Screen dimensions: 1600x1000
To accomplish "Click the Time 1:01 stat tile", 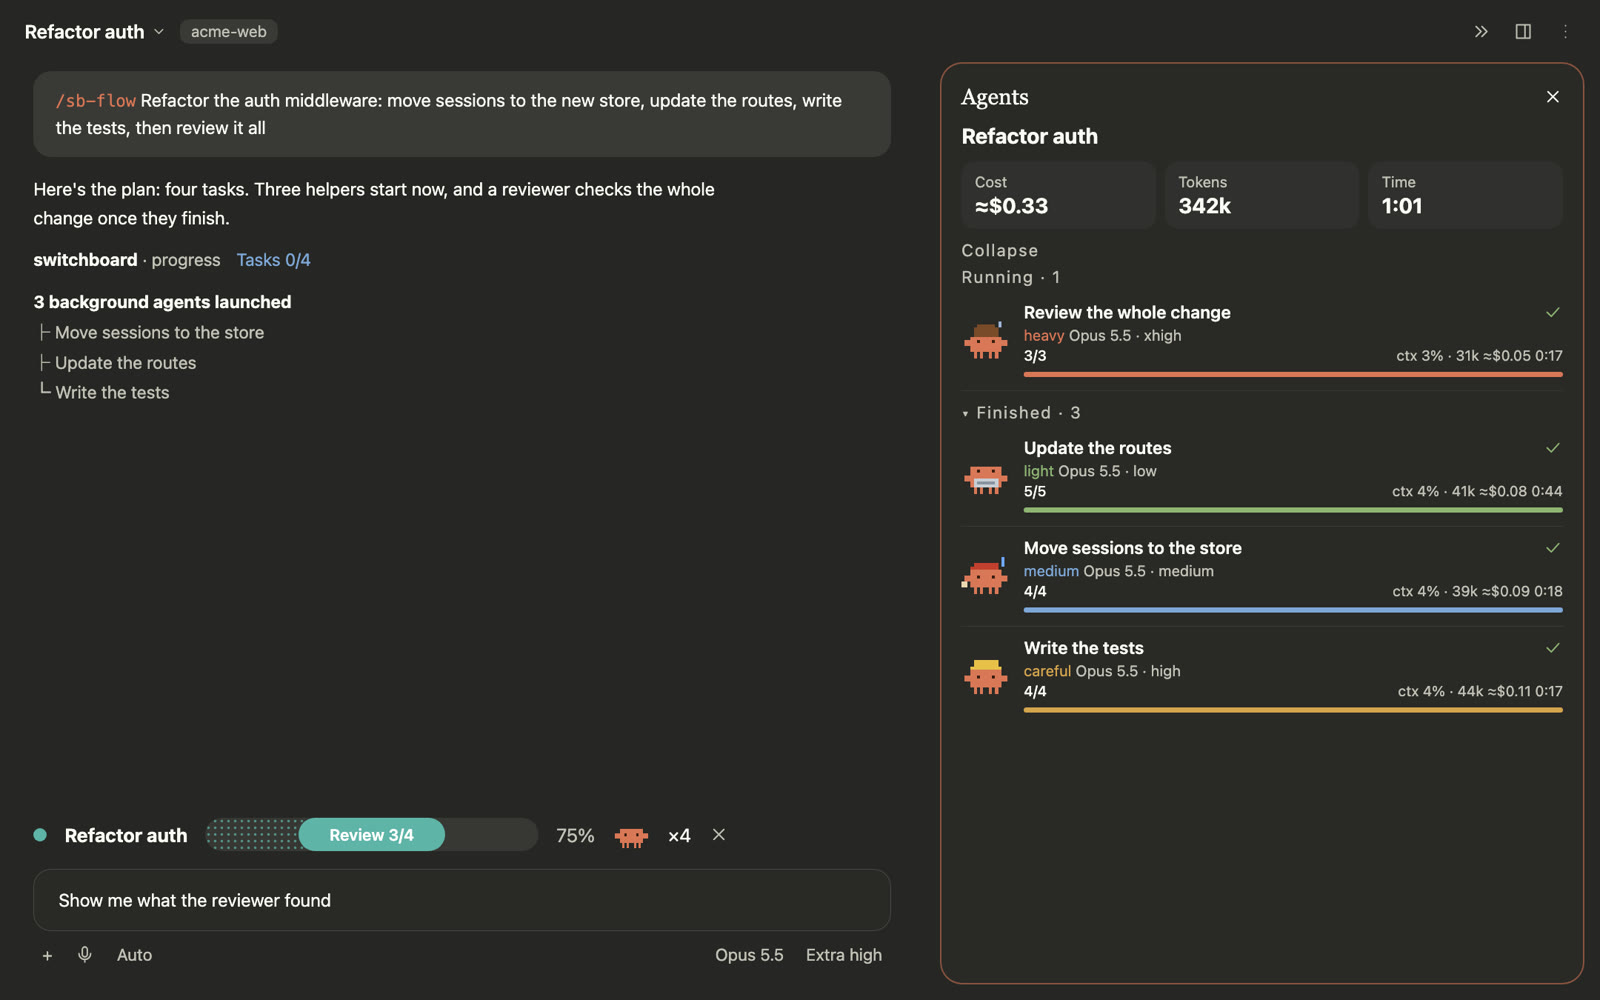I will [x=1465, y=195].
